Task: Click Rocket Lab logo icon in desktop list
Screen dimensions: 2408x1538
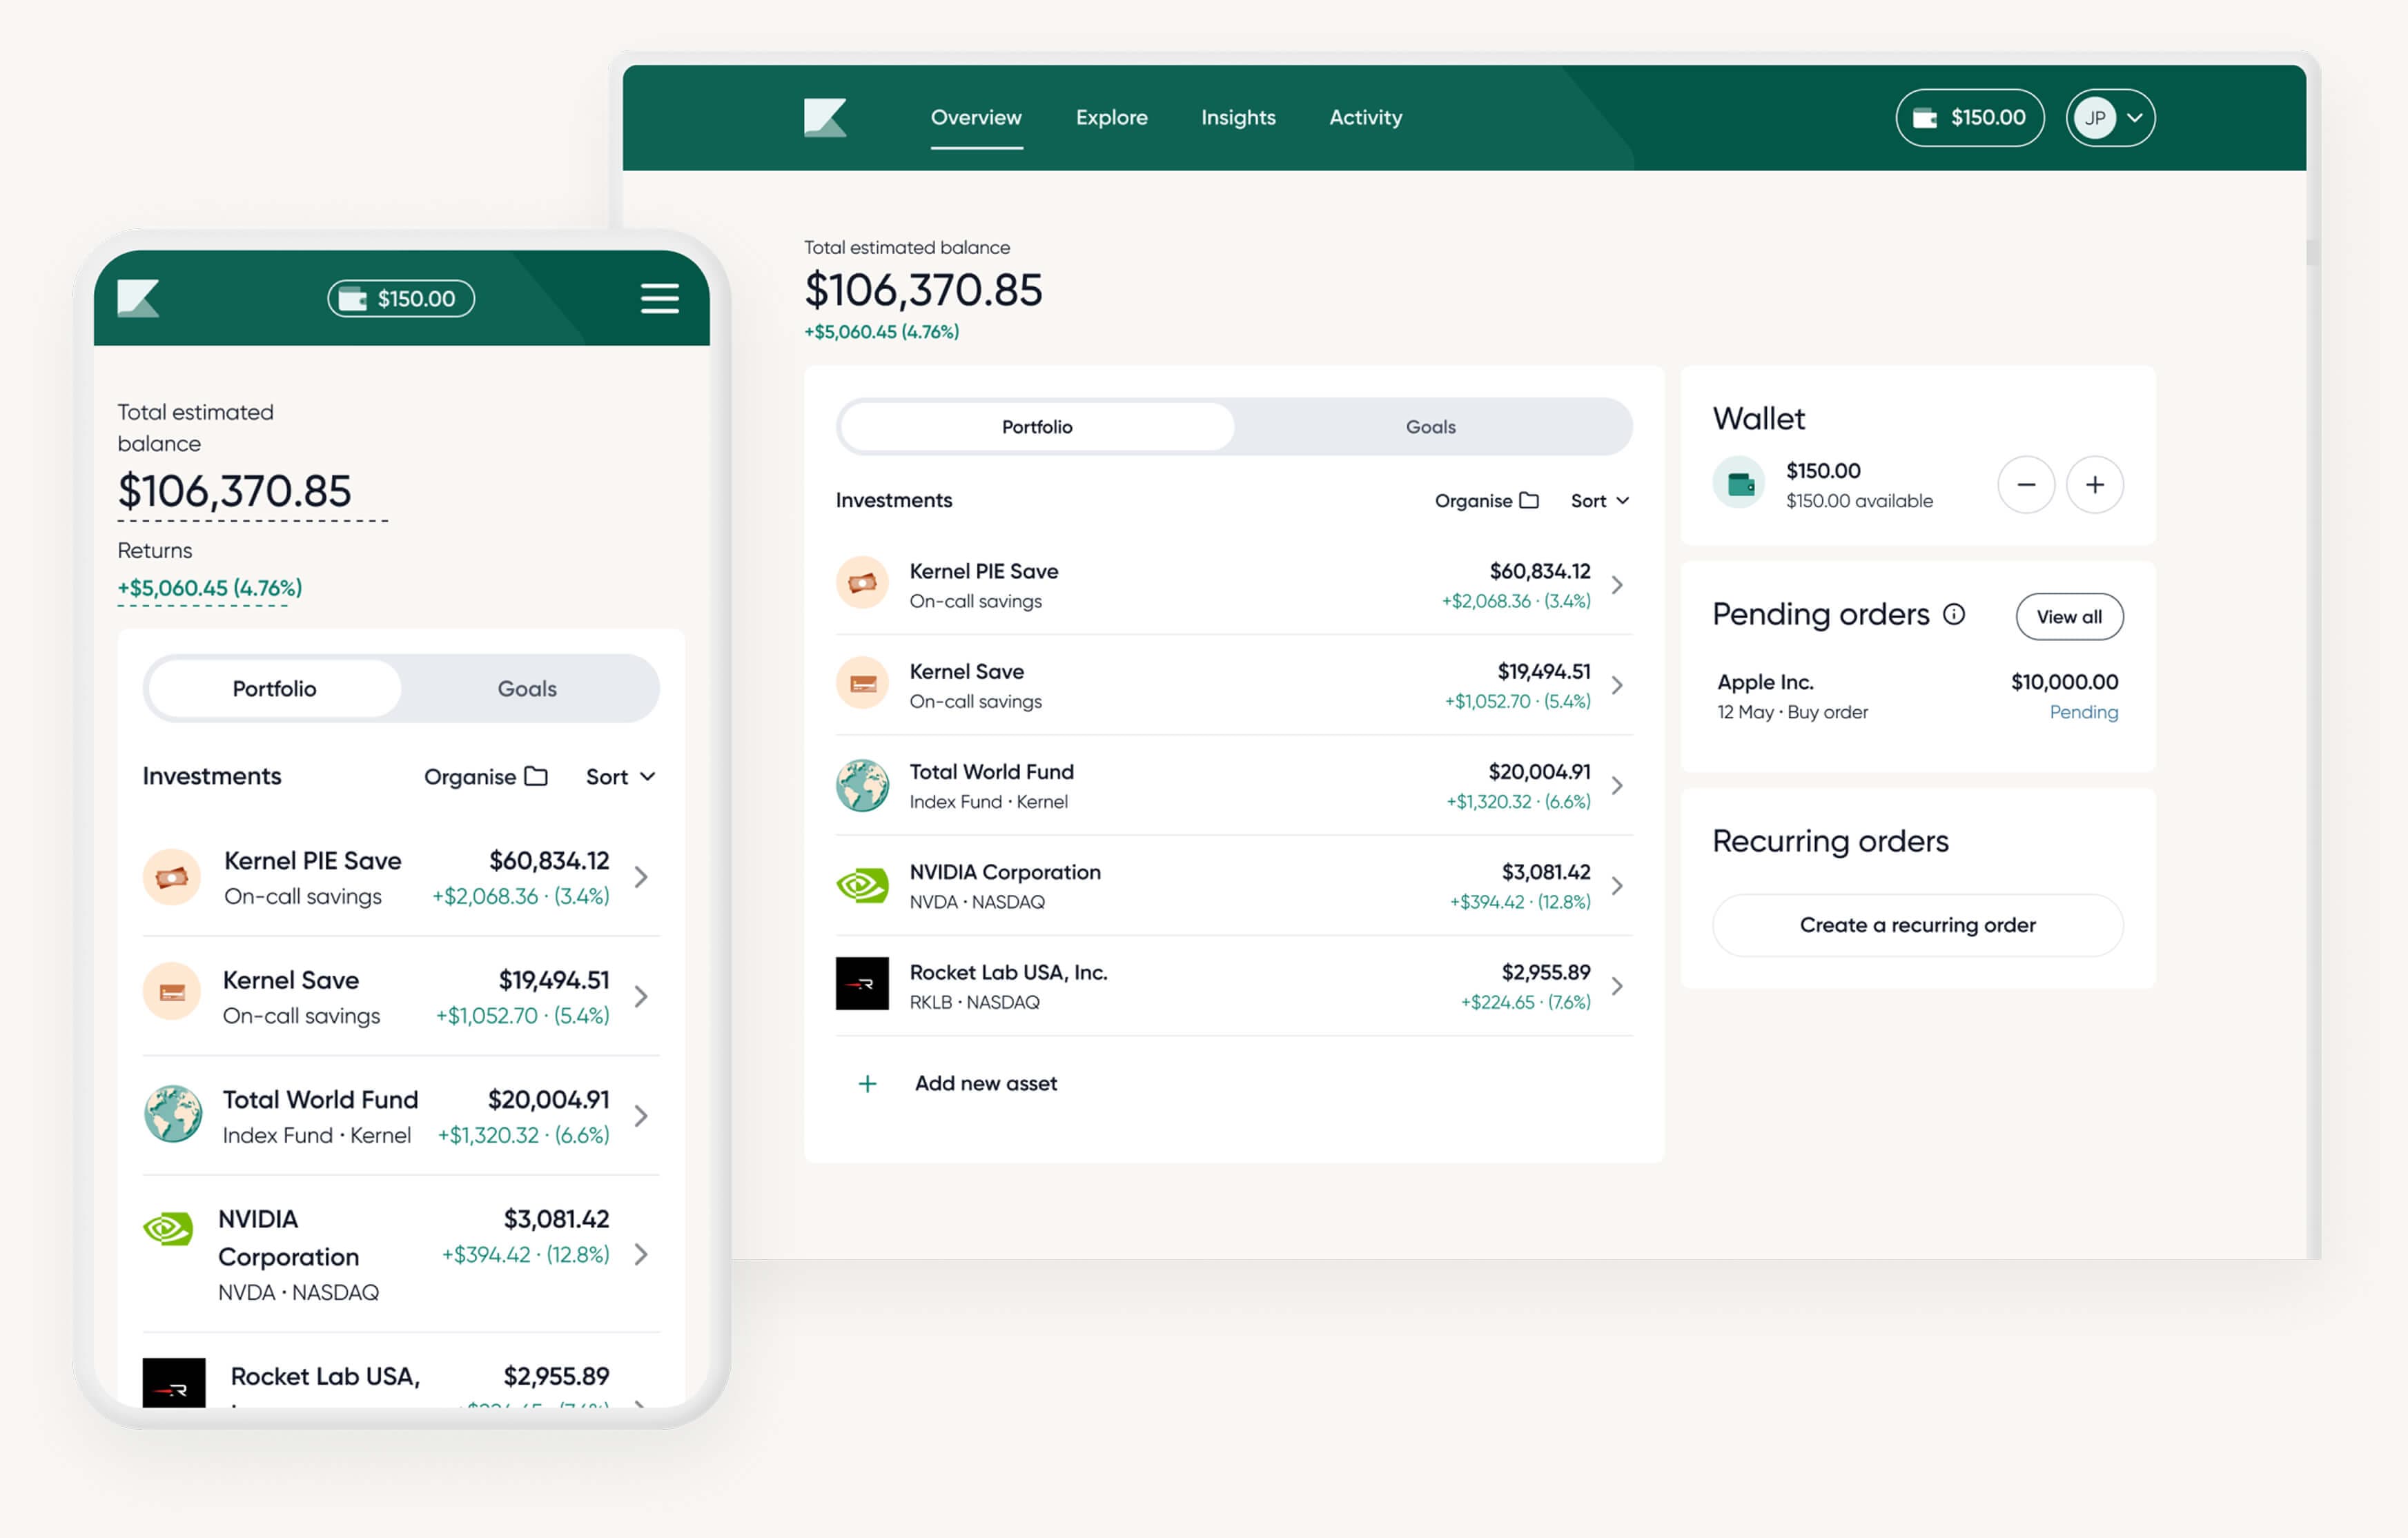Action: pyautogui.click(x=862, y=985)
